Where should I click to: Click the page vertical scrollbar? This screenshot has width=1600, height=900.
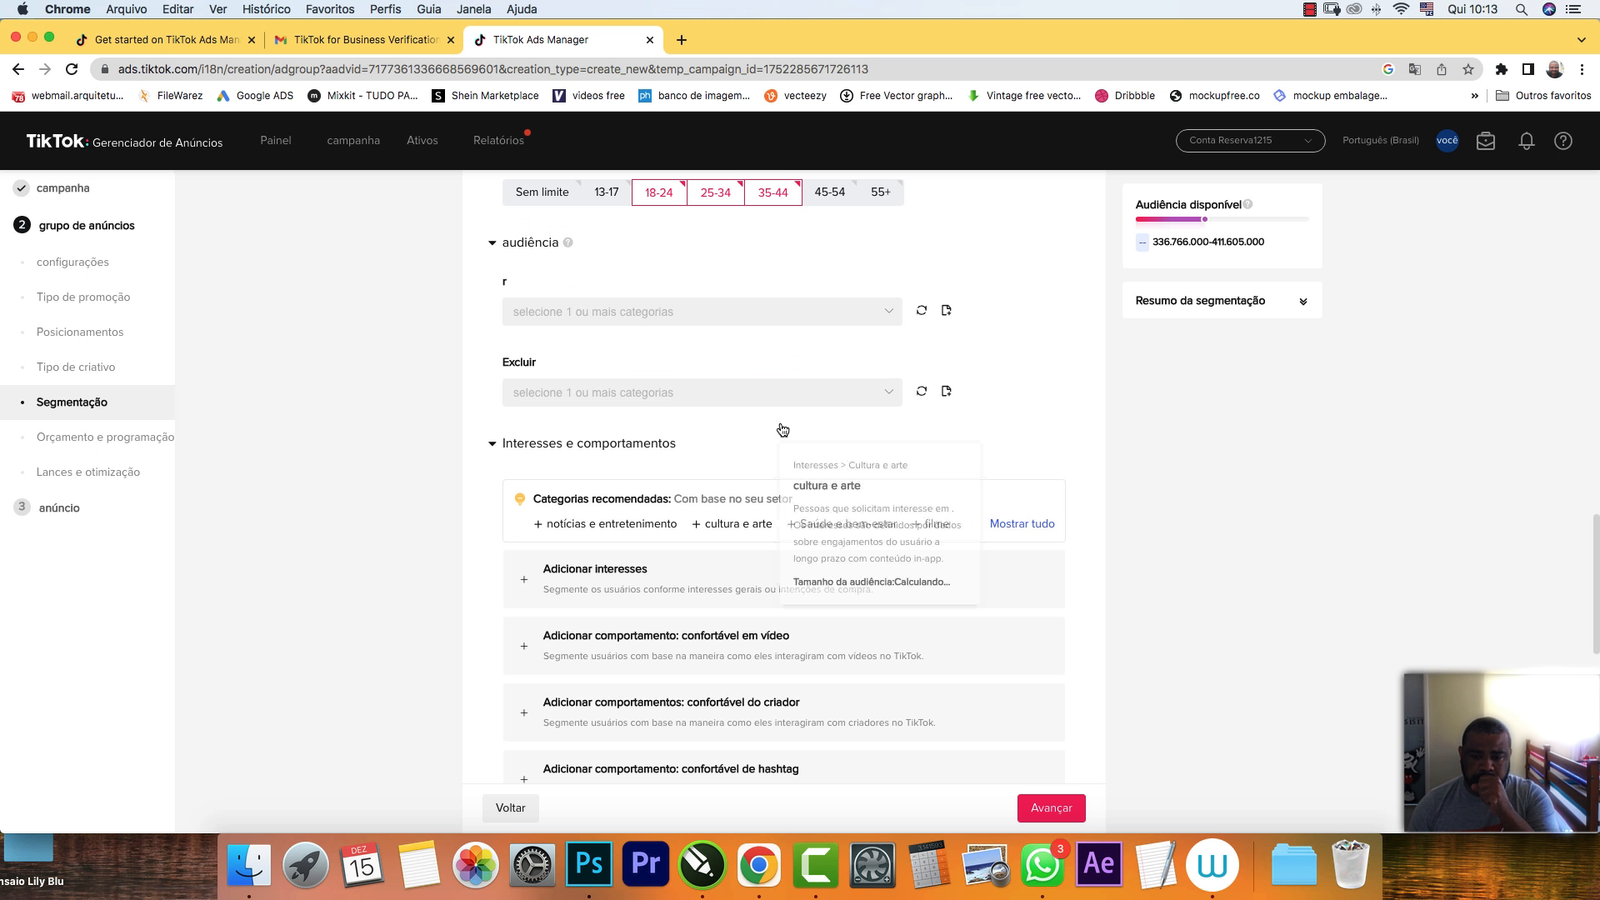1596,585
